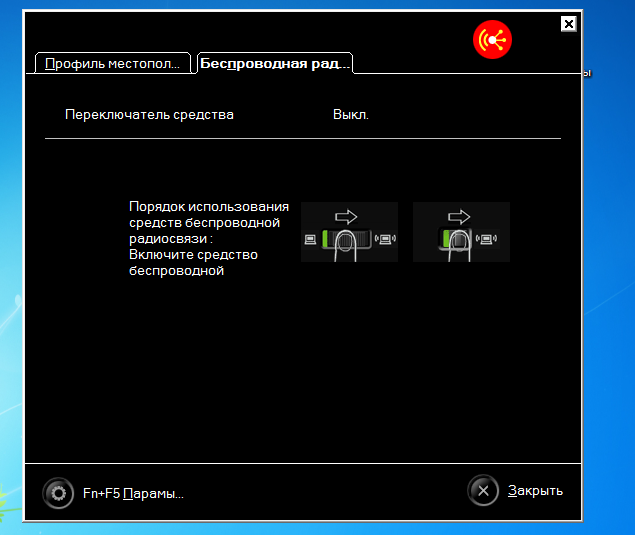Close the dialog with the top-right X
Image resolution: width=635 pixels, height=535 pixels.
tap(568, 23)
